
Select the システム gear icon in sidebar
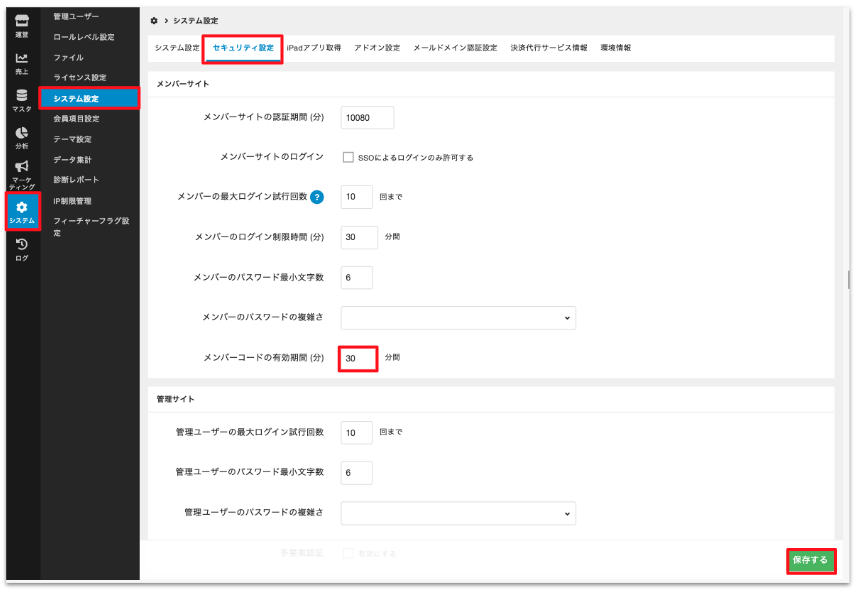tap(21, 212)
